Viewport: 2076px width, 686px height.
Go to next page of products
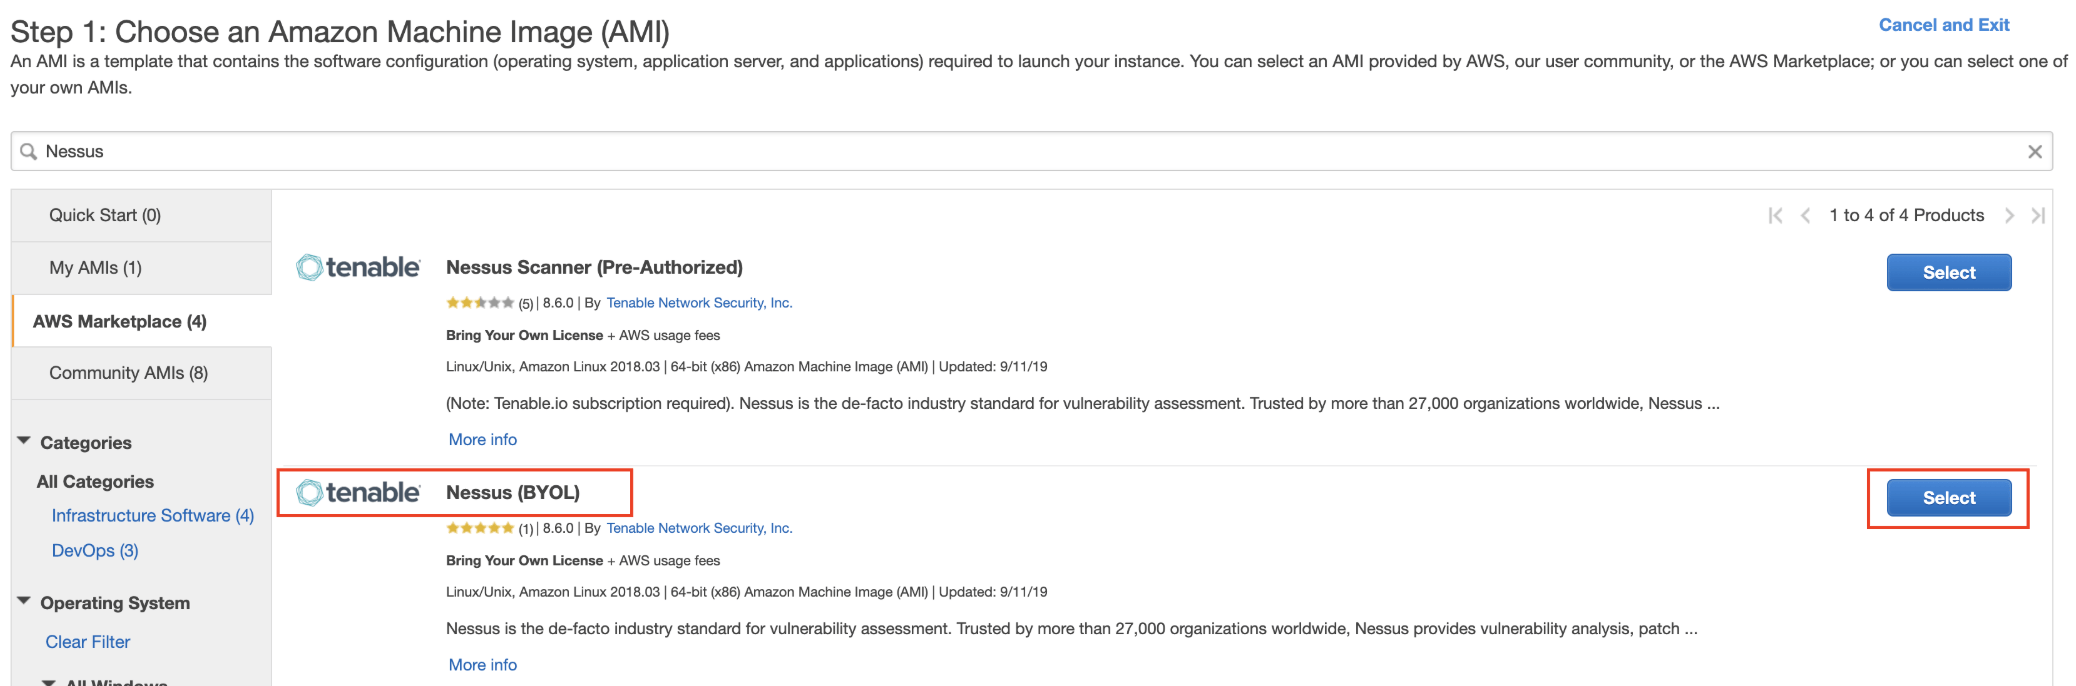point(2009,215)
